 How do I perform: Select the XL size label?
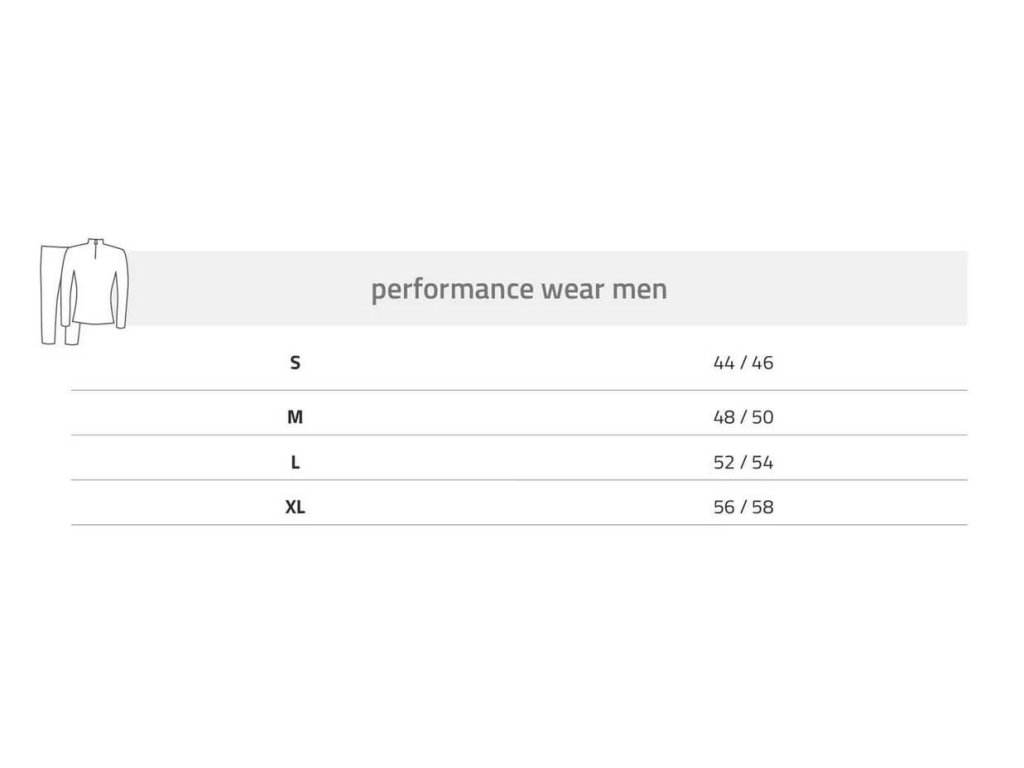[295, 507]
